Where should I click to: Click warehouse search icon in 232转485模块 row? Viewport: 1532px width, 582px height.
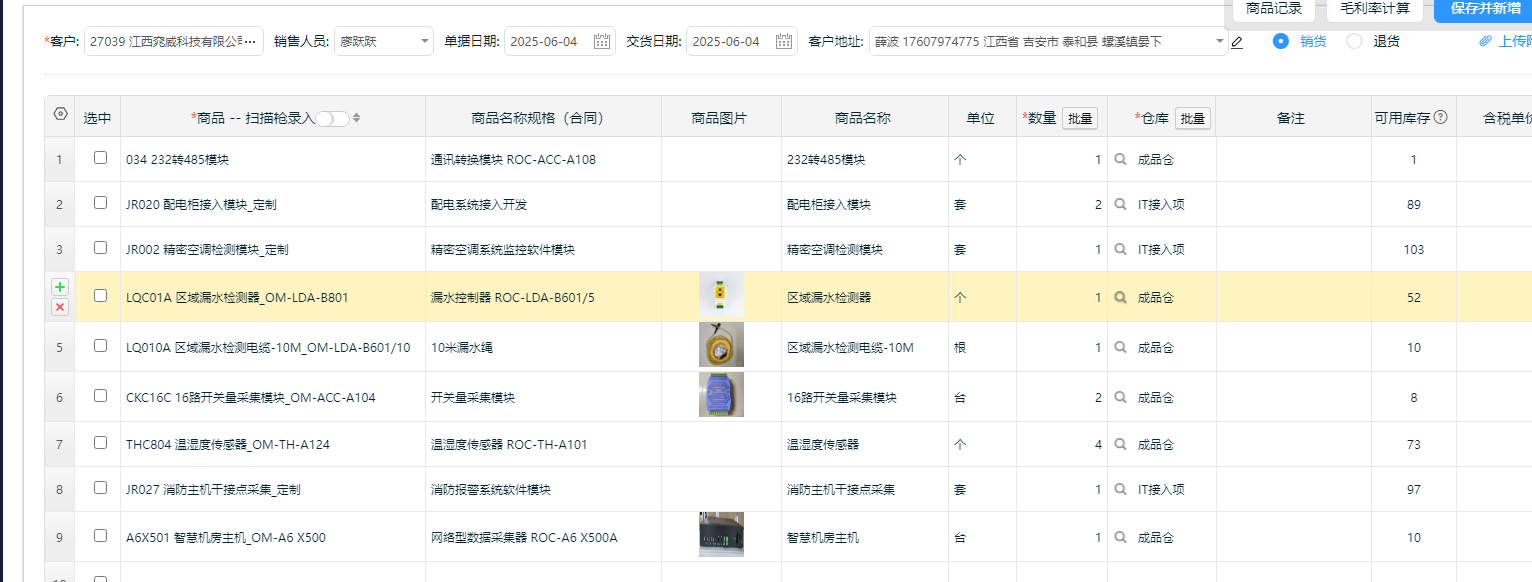[1121, 159]
